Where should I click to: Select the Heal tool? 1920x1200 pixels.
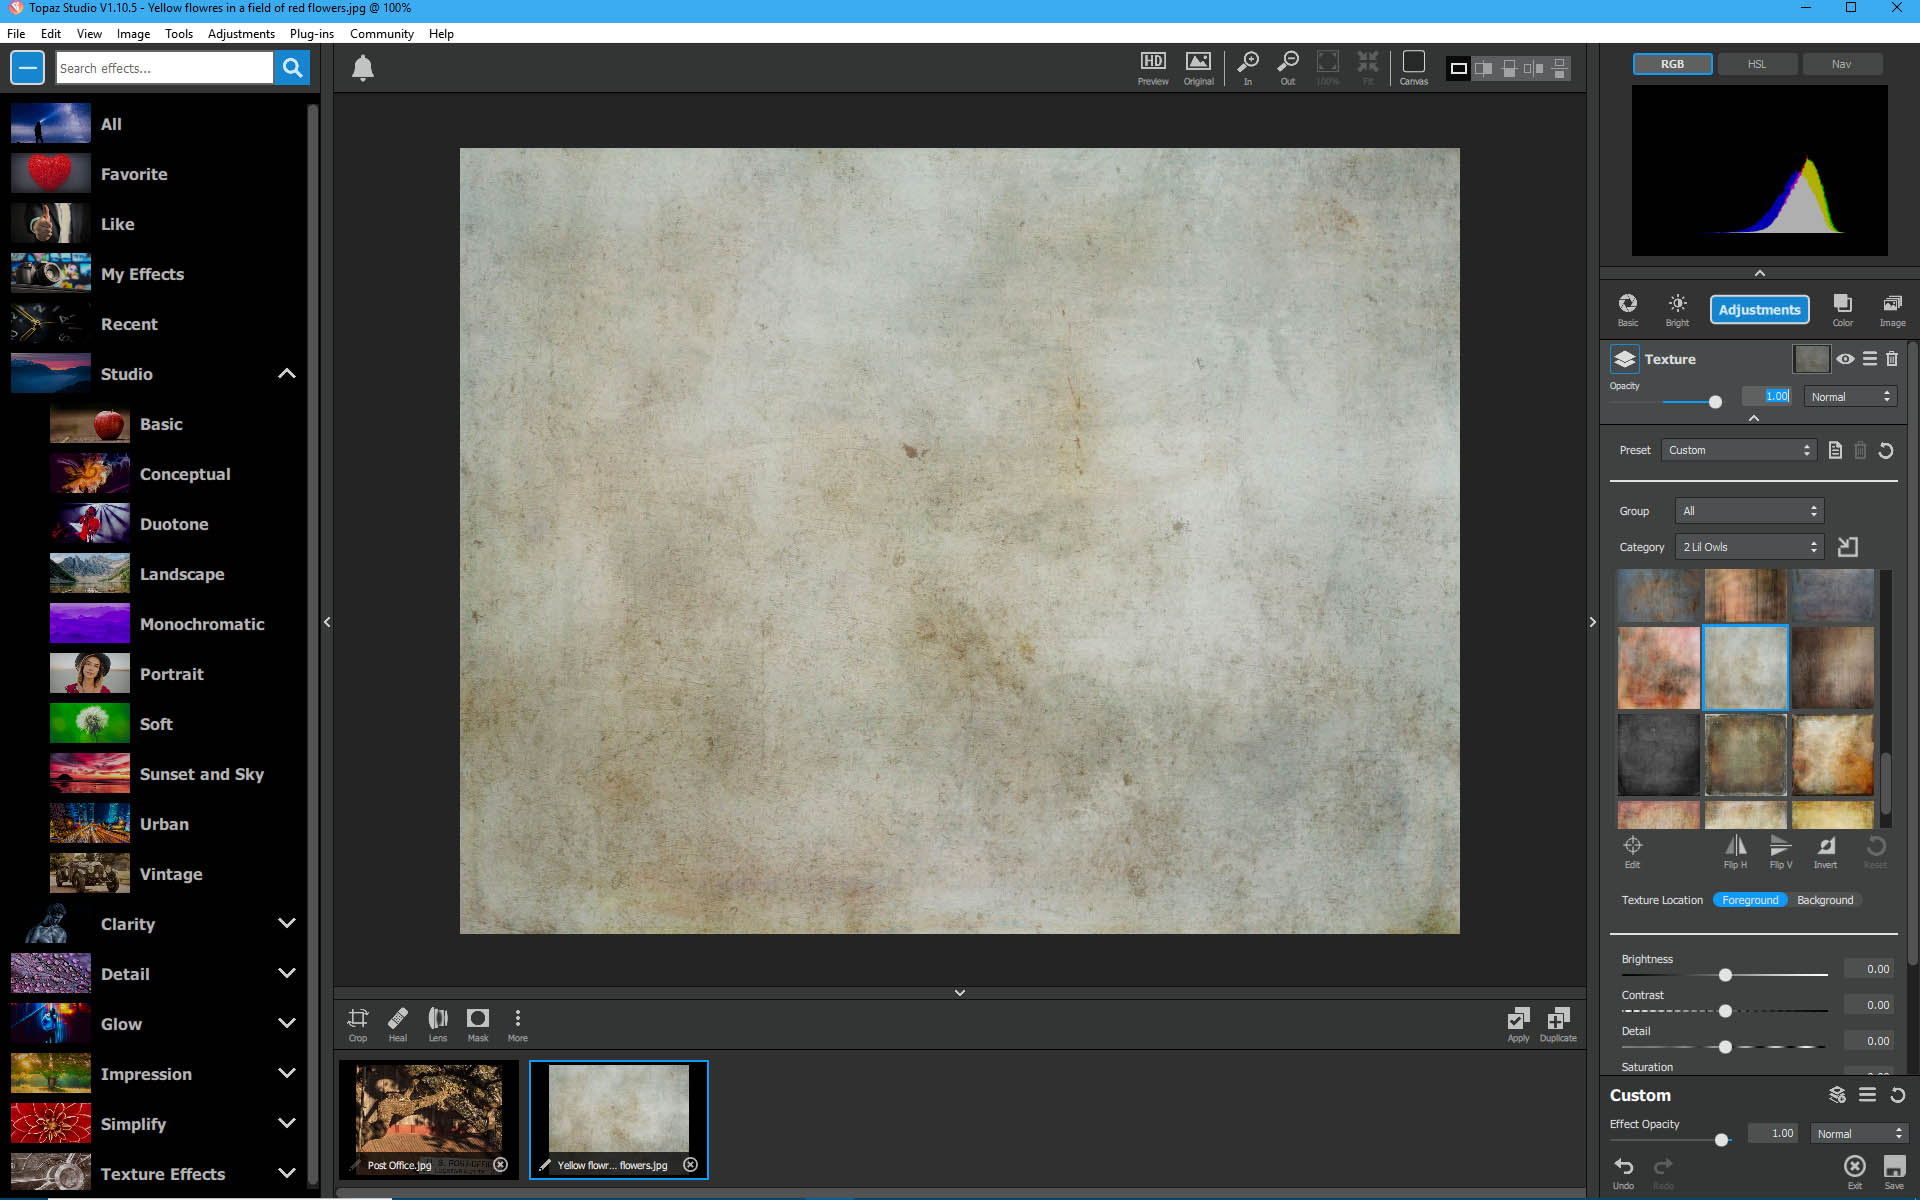pyautogui.click(x=398, y=1024)
